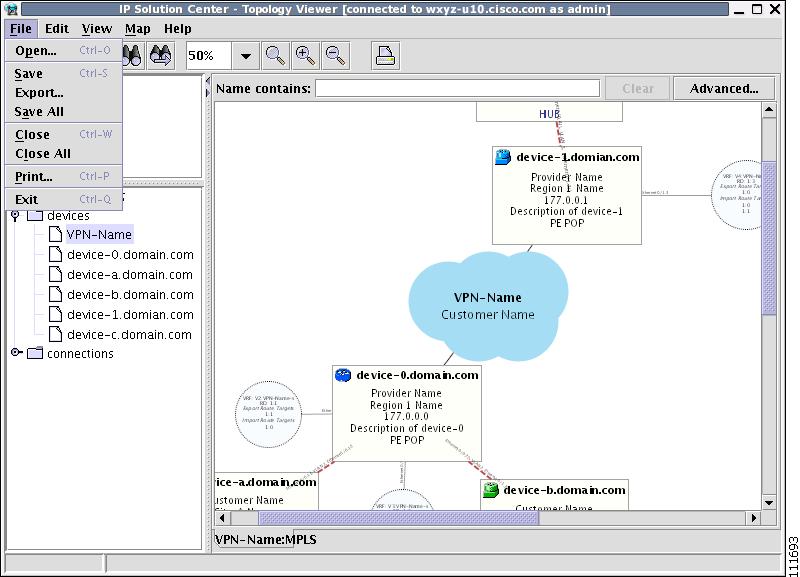Image resolution: width=800 pixels, height=577 pixels.
Task: Click the application icon in the title bar
Action: click(11, 9)
